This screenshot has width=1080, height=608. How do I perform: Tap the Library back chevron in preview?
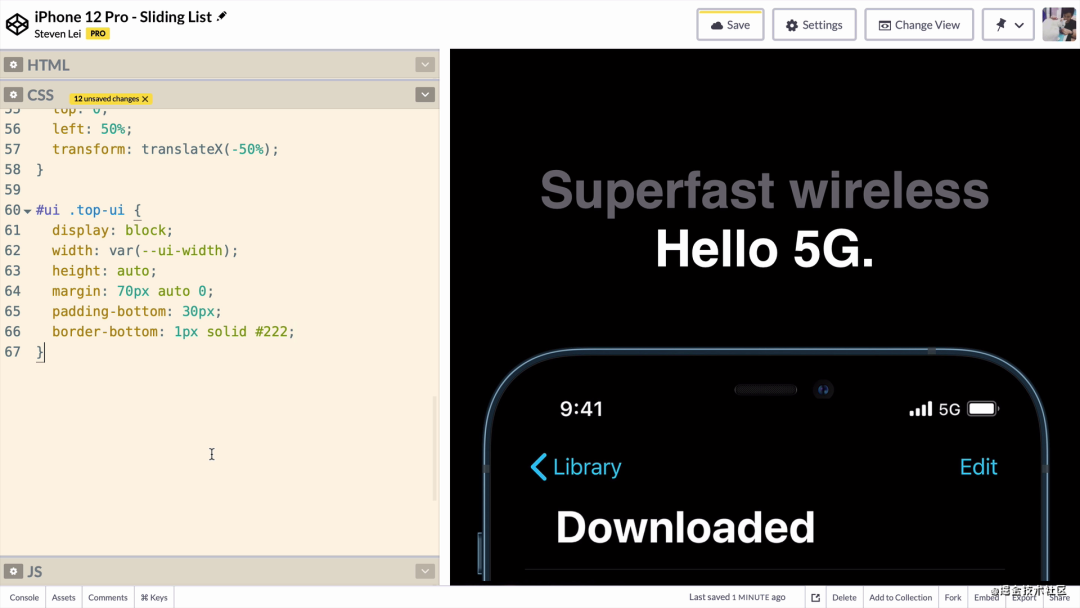539,467
